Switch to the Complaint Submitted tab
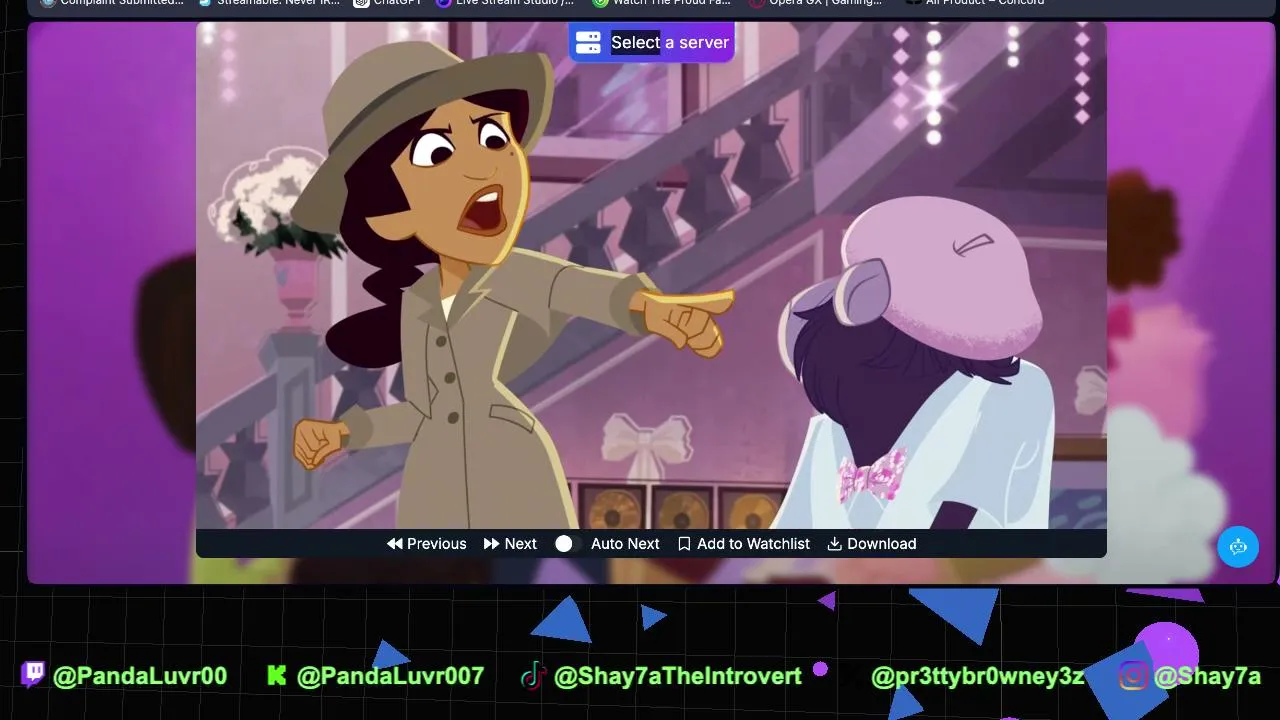Image resolution: width=1280 pixels, height=720 pixels. click(112, 3)
